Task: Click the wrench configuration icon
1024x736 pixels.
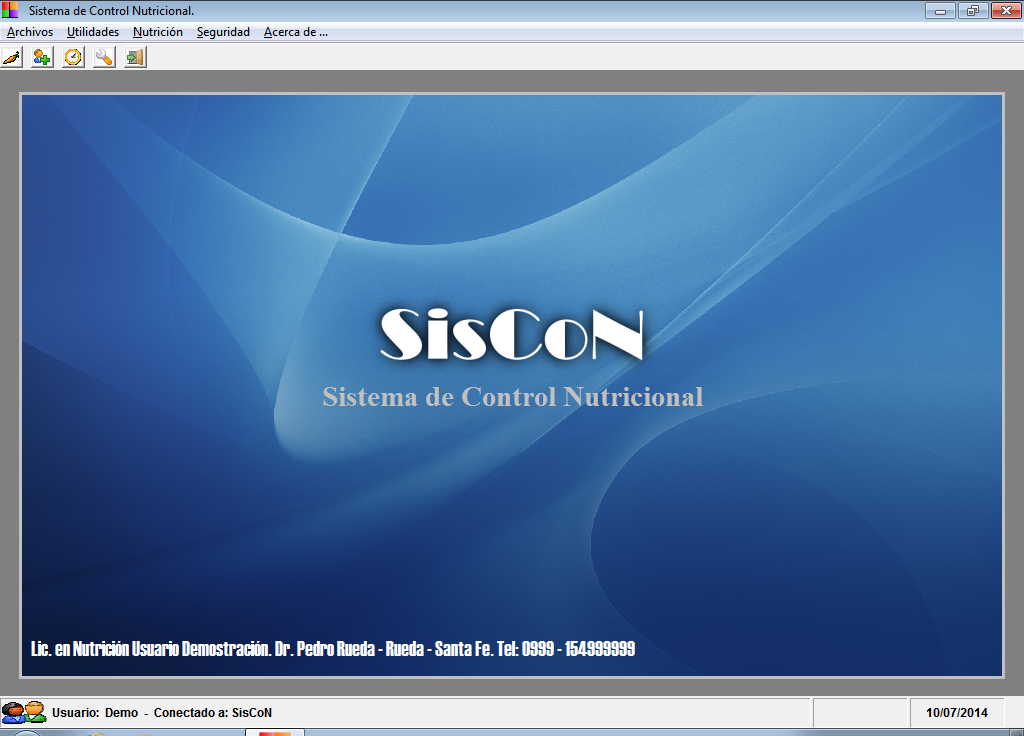Action: [101, 57]
